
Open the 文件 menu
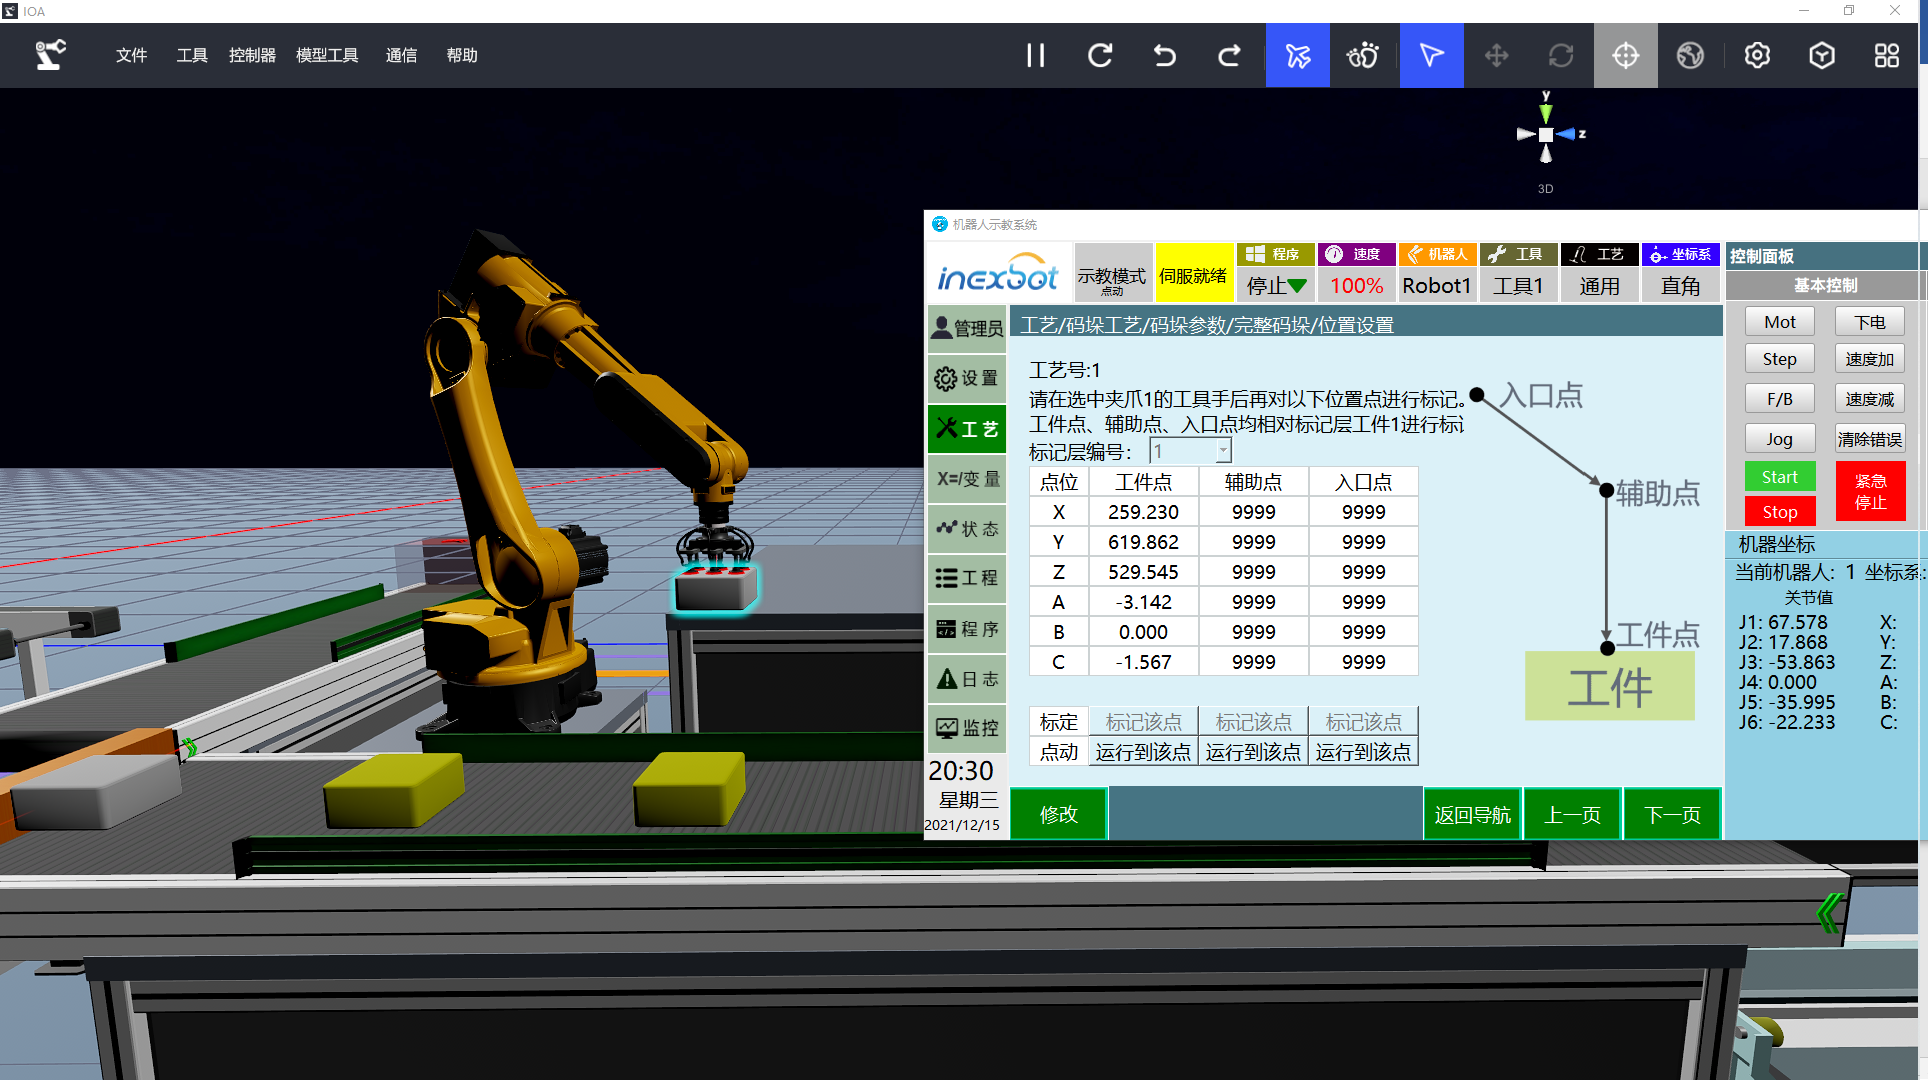(131, 55)
